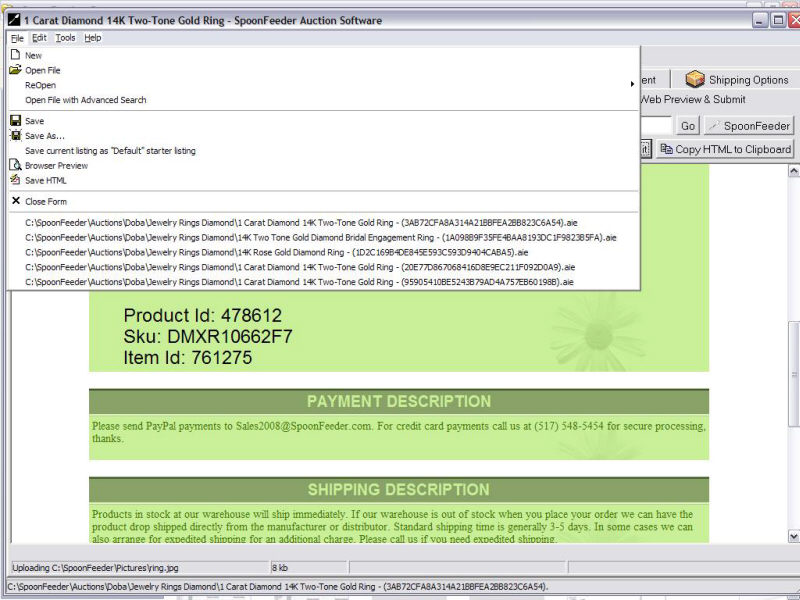Click the Go button
The height and width of the screenshot is (600, 800).
[688, 126]
